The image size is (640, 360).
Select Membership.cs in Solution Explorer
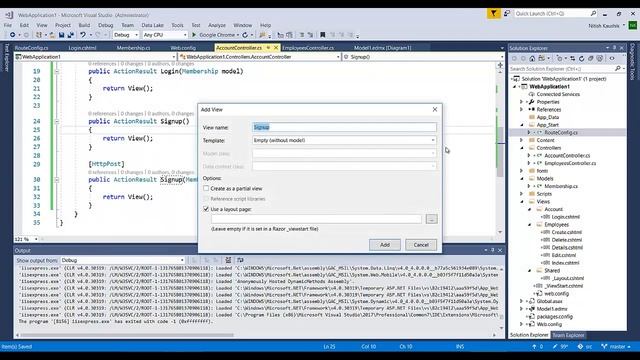(x=561, y=186)
